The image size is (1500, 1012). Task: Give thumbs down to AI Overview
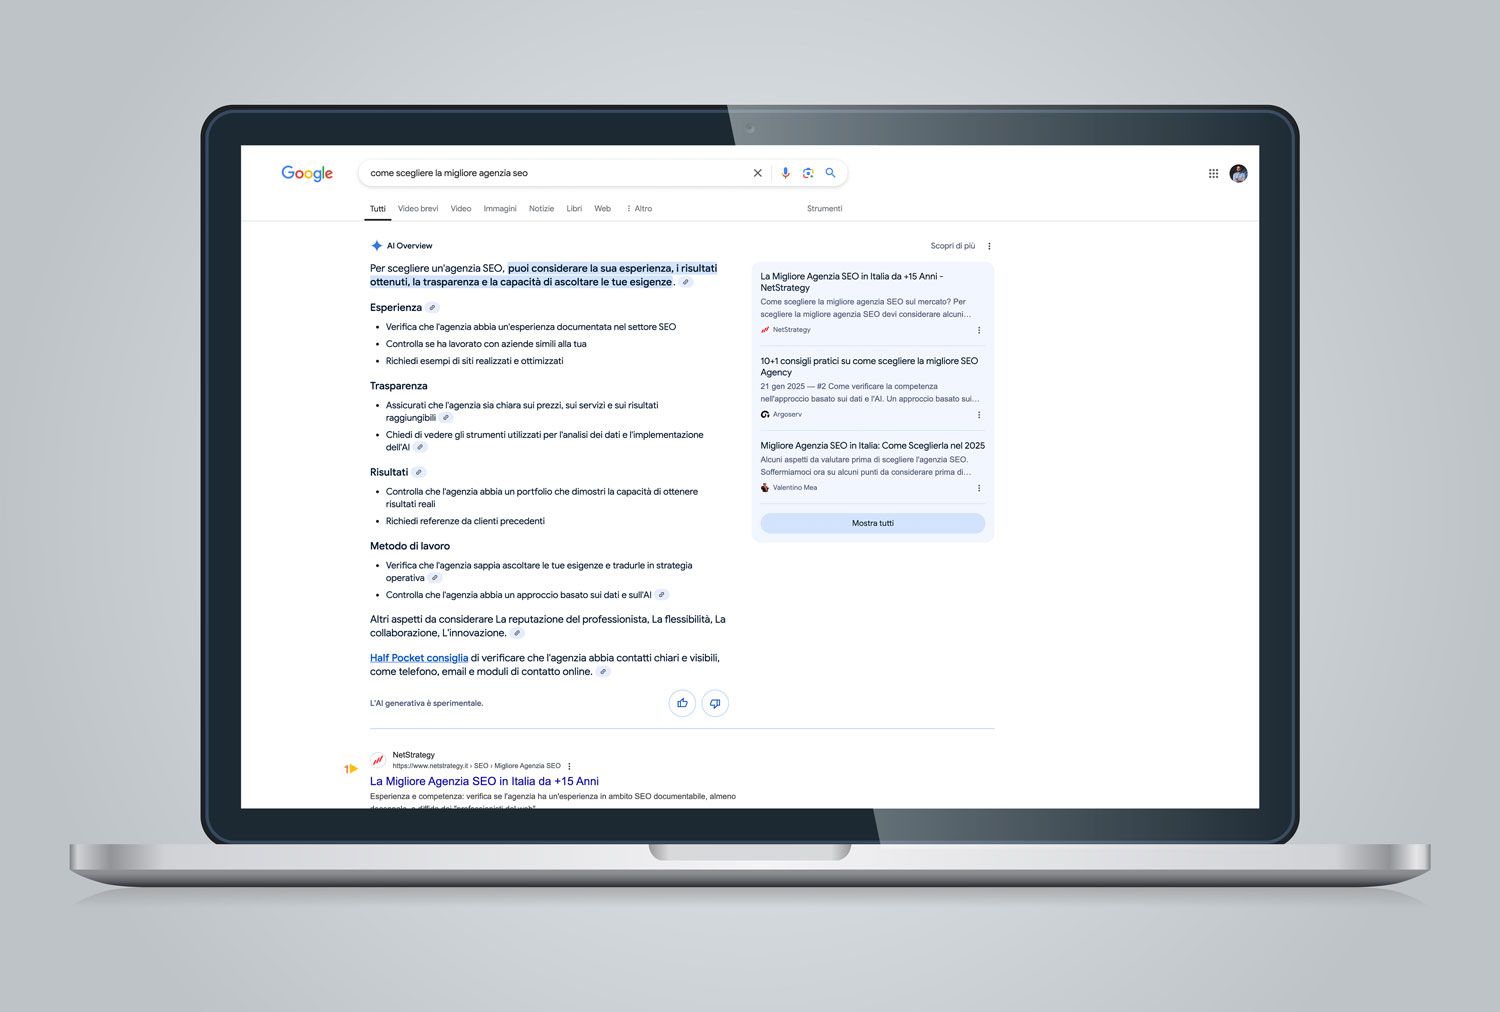[715, 703]
